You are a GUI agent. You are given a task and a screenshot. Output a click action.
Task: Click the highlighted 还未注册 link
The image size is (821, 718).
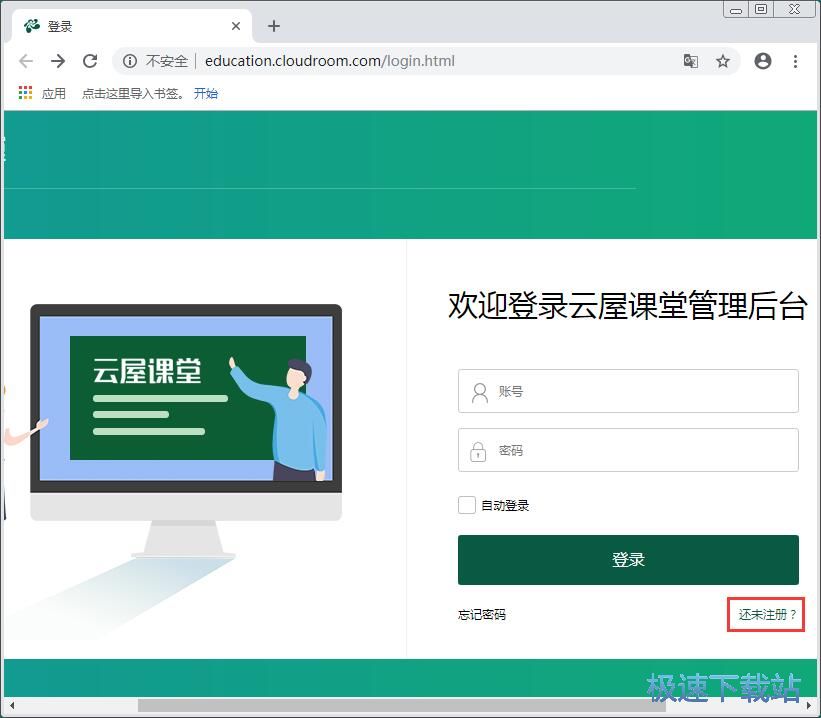(x=765, y=614)
